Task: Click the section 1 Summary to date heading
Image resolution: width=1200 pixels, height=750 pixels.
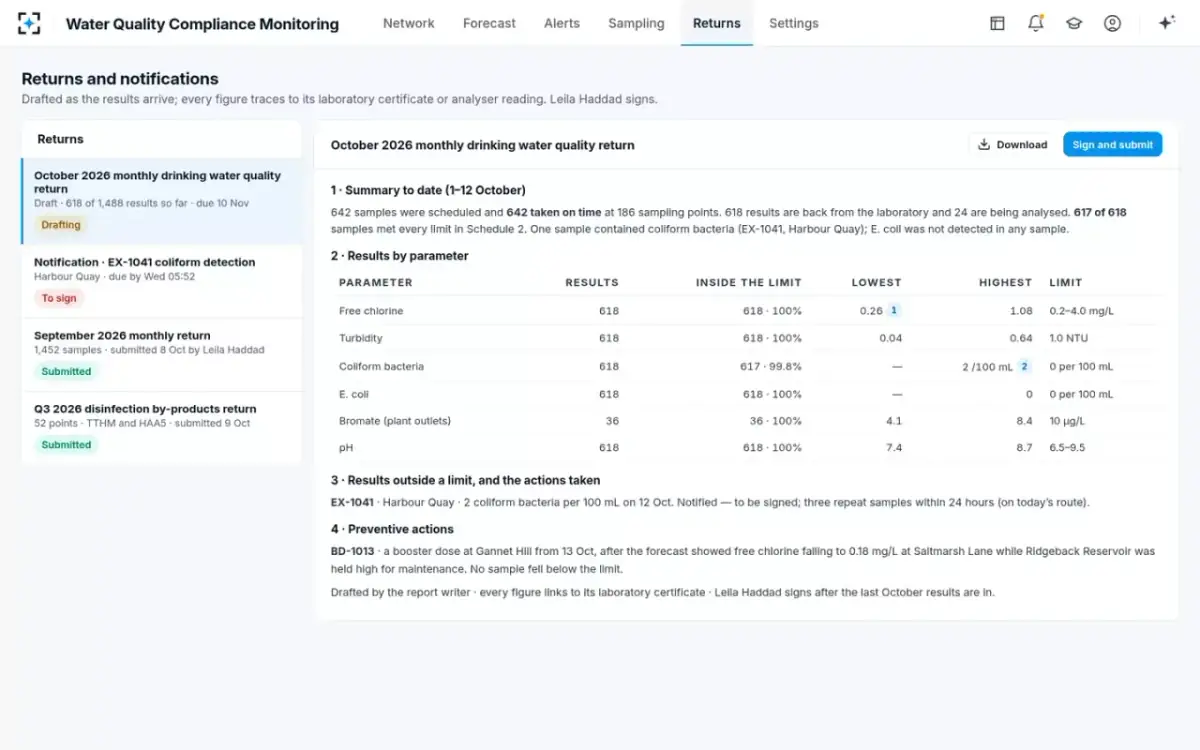Action: (x=428, y=190)
